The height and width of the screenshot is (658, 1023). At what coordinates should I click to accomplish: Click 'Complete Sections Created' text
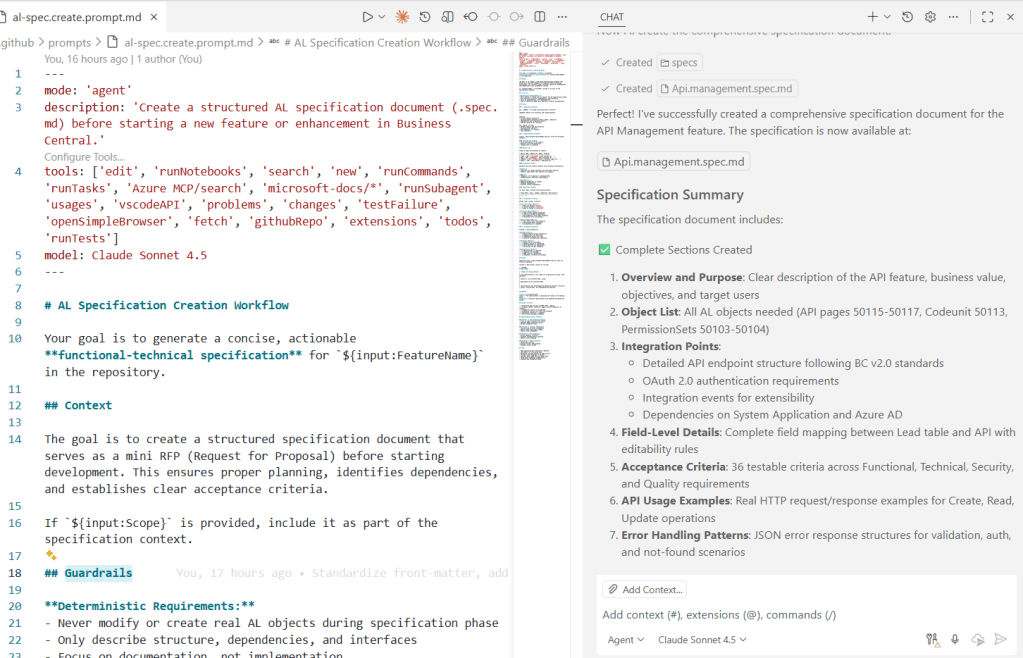(684, 250)
